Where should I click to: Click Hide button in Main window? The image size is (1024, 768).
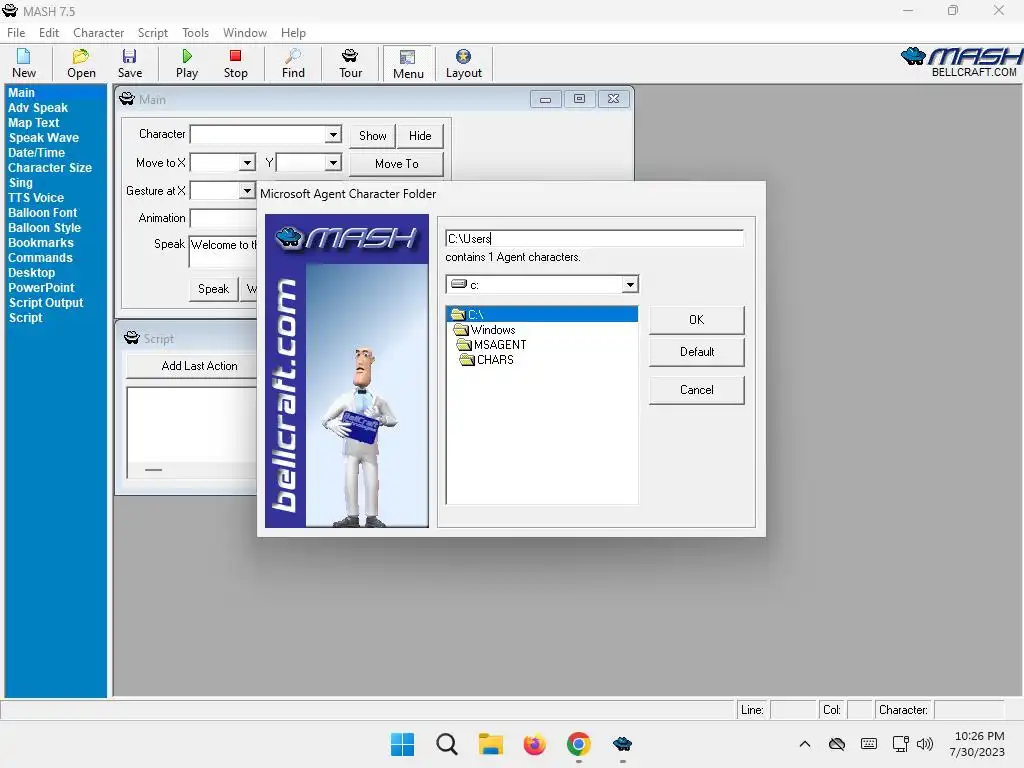click(x=420, y=136)
